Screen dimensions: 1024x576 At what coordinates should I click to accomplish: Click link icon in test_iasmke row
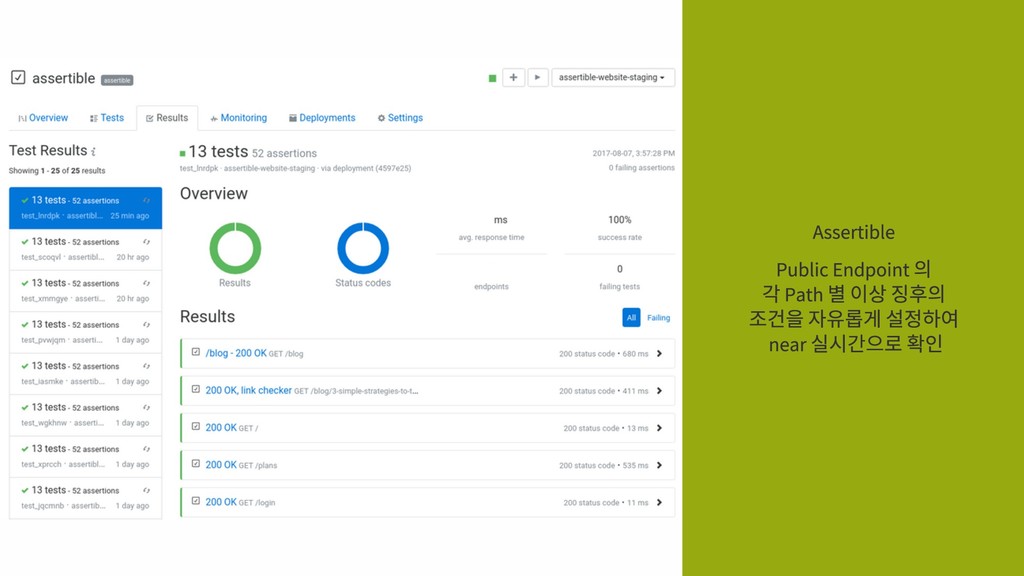tap(146, 366)
